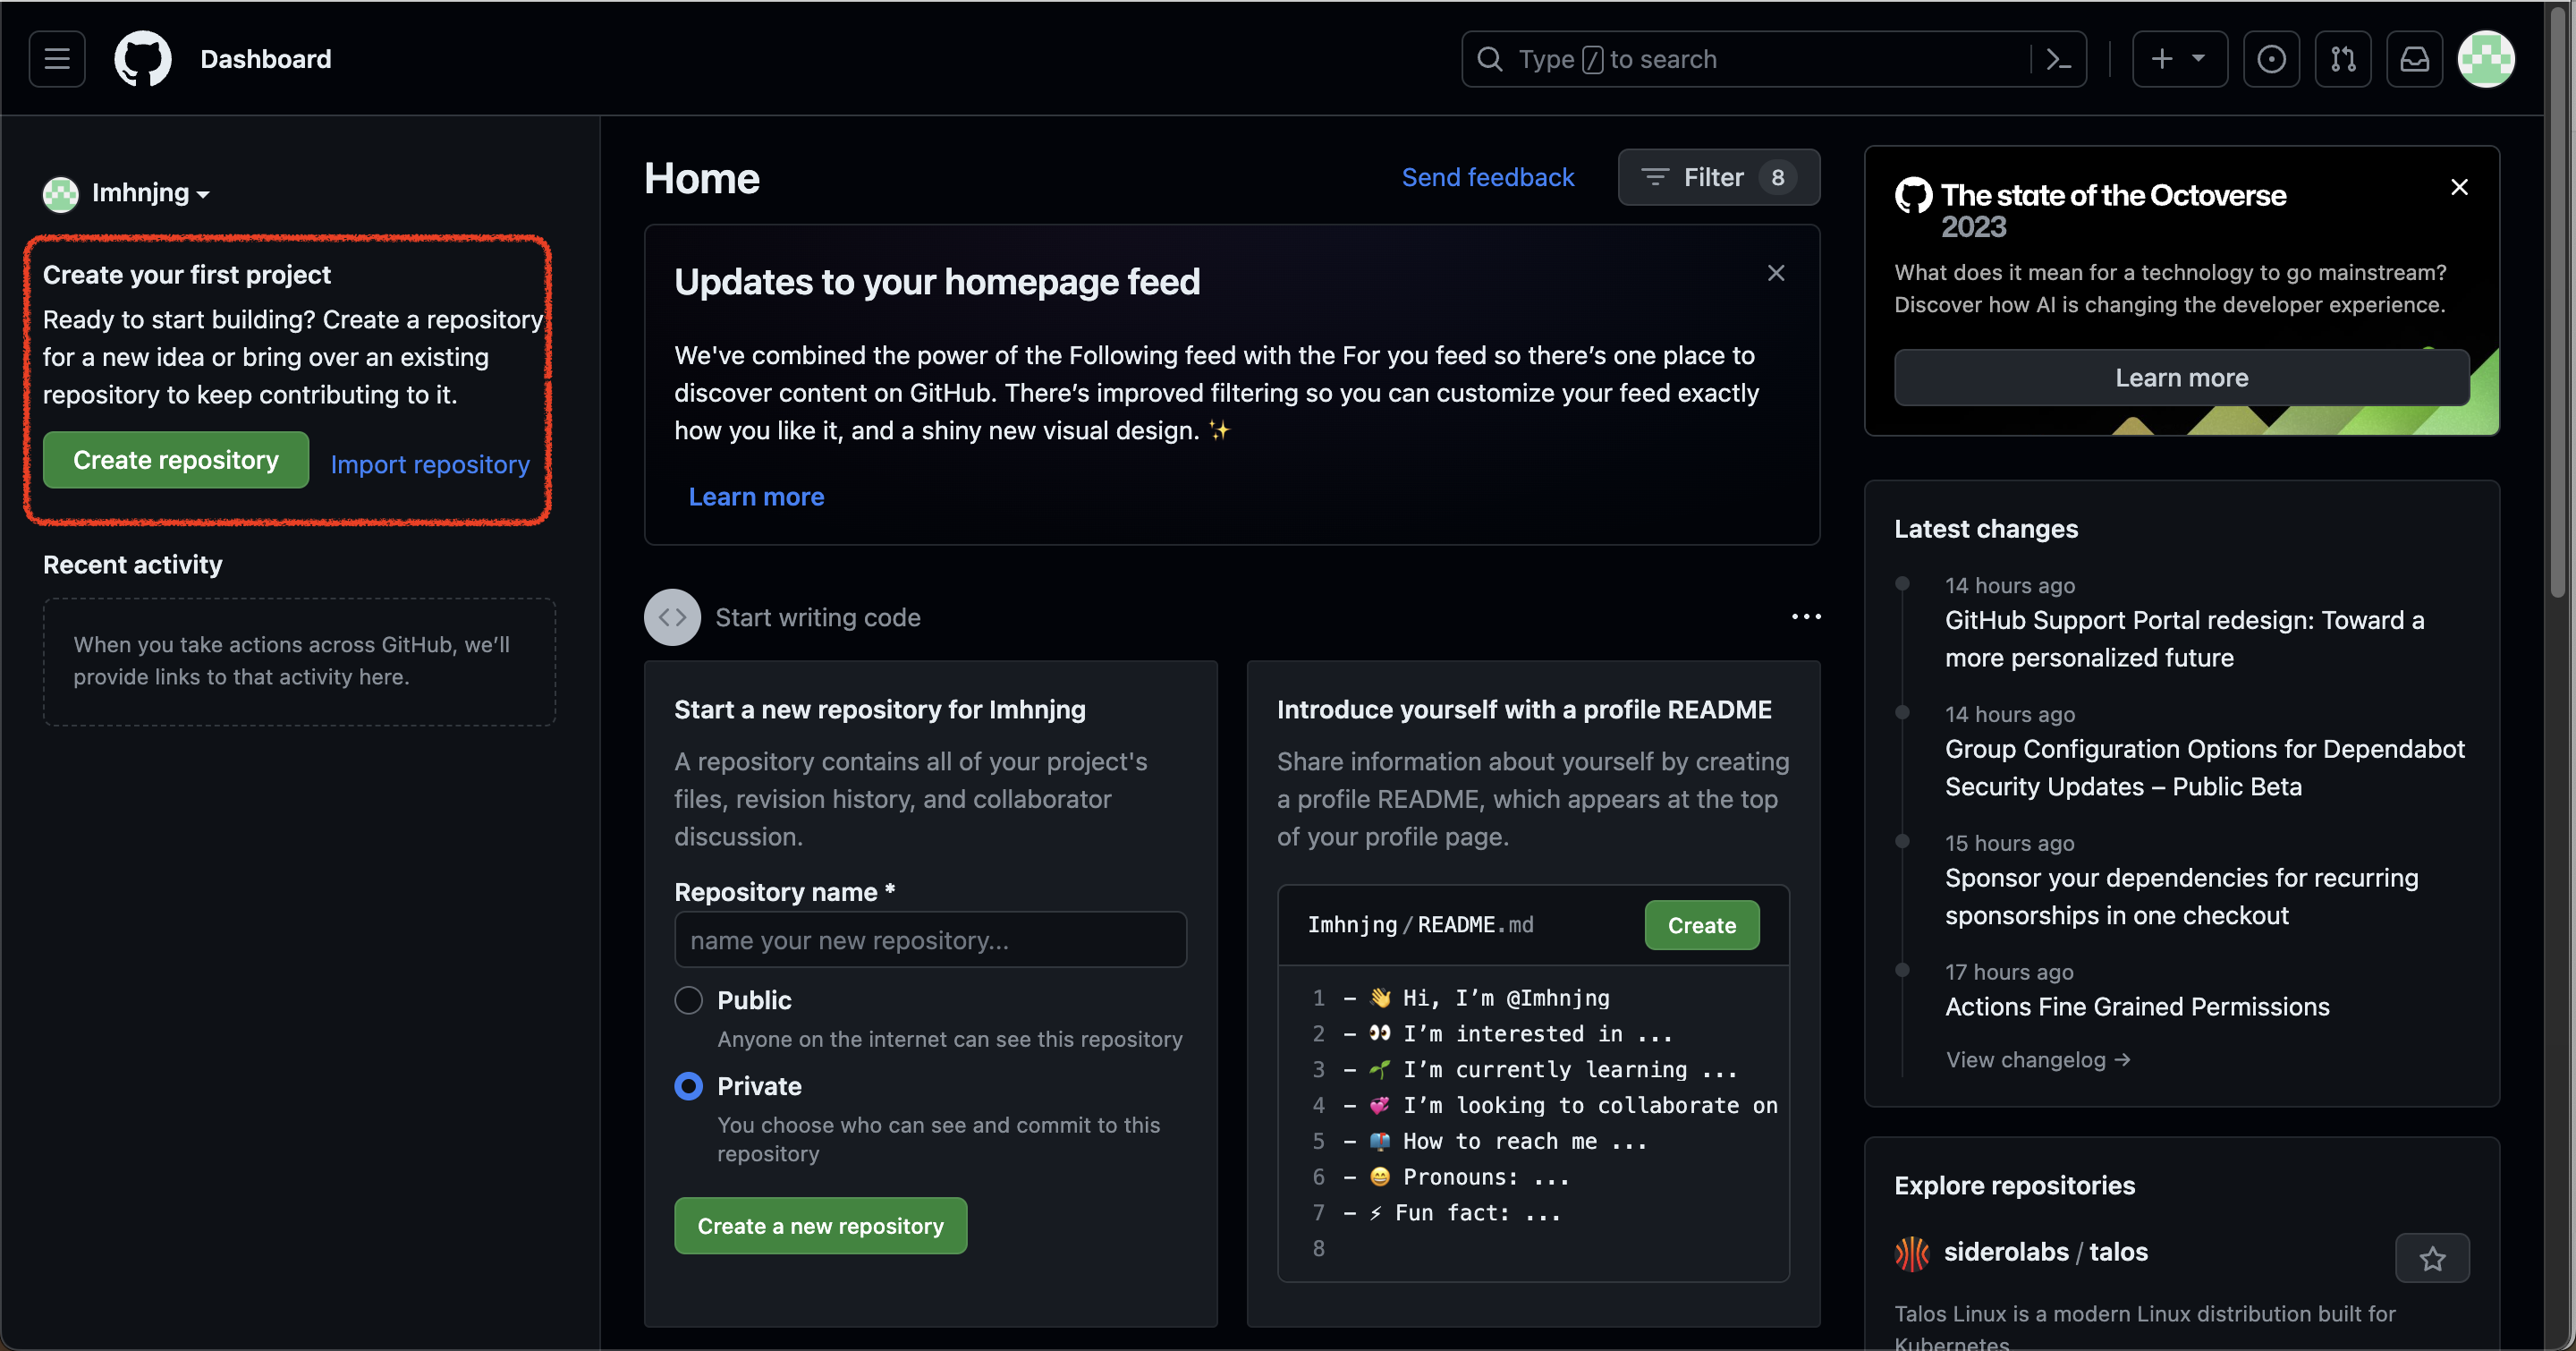This screenshot has width=2576, height=1351.
Task: Click the Explore repositories heading
Action: pos(2014,1185)
